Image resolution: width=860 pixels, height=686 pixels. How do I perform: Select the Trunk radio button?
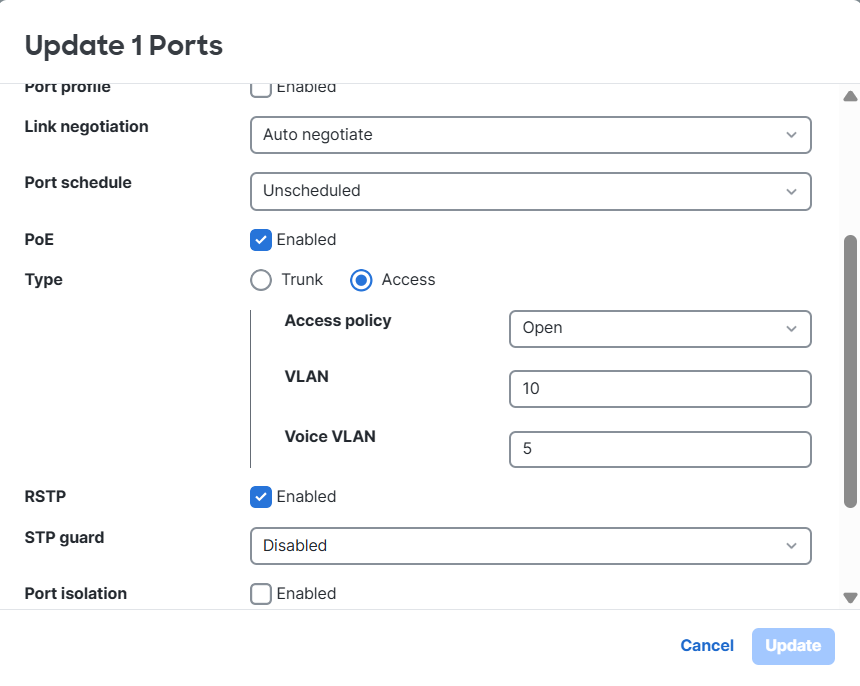[260, 280]
